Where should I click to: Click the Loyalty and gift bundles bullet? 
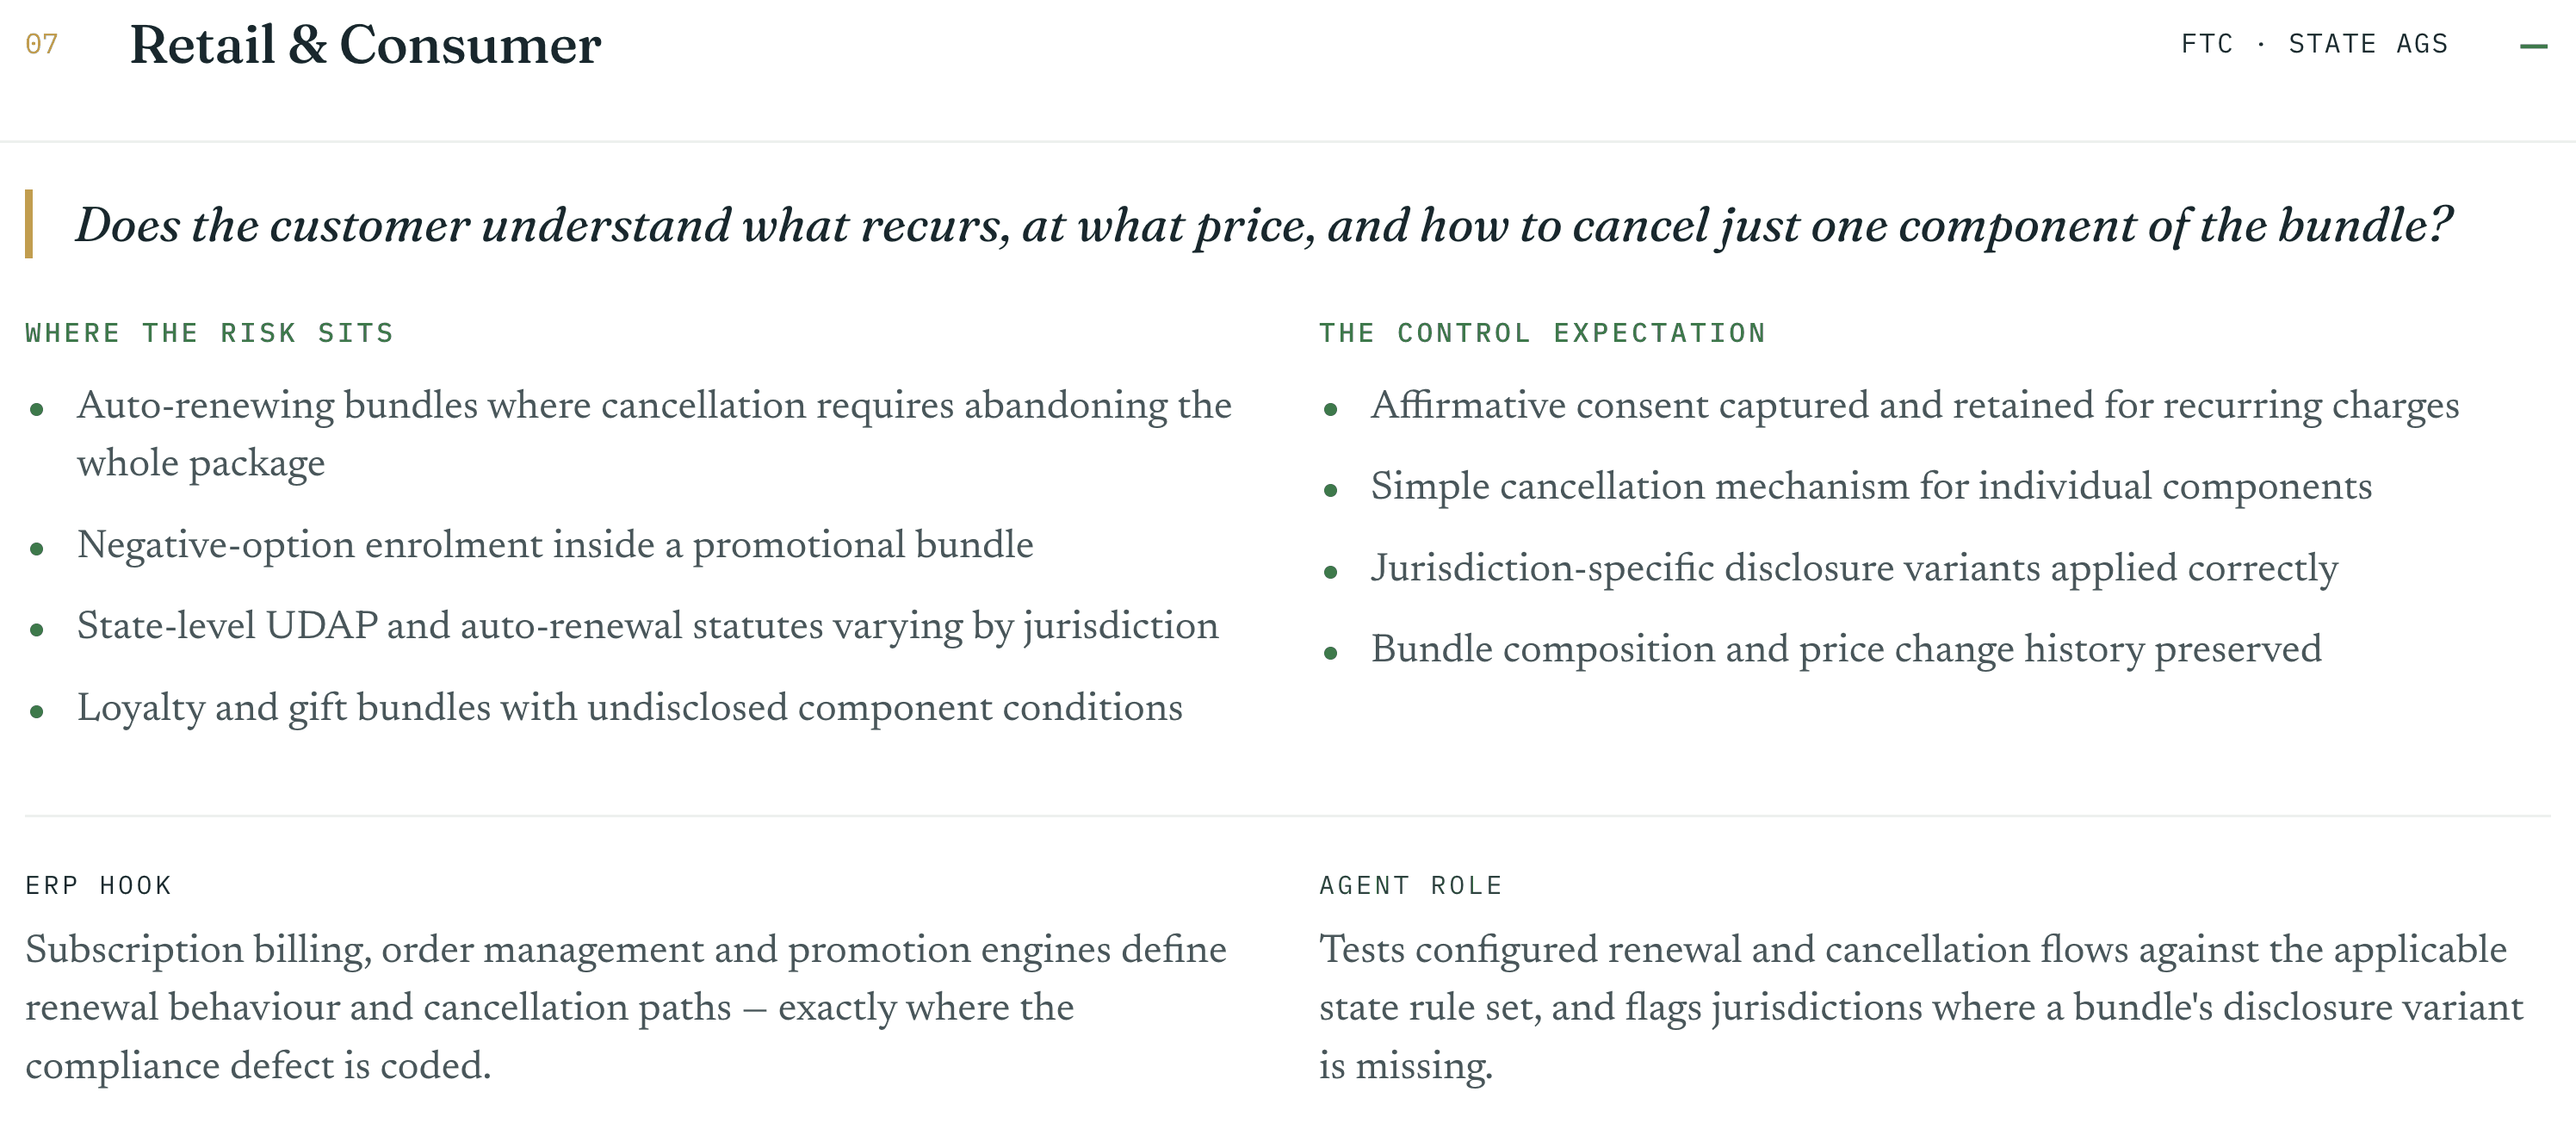pos(630,708)
